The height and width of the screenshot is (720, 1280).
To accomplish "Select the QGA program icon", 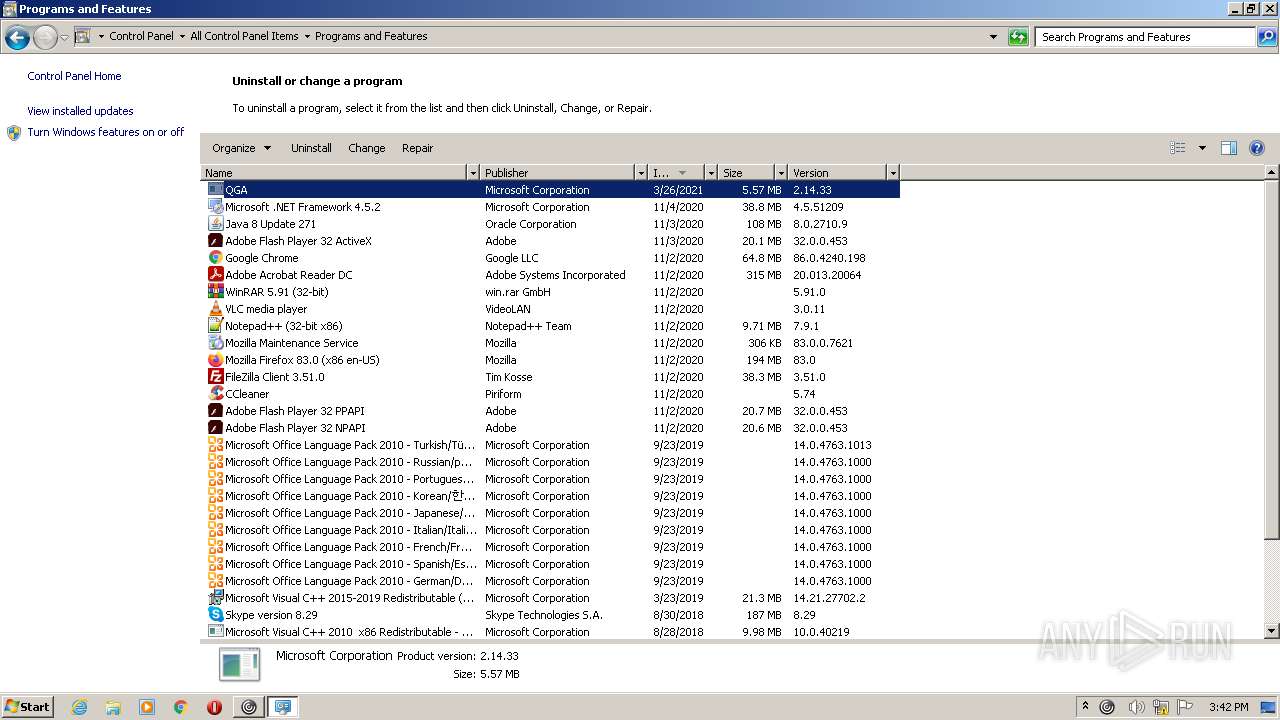I will 215,189.
